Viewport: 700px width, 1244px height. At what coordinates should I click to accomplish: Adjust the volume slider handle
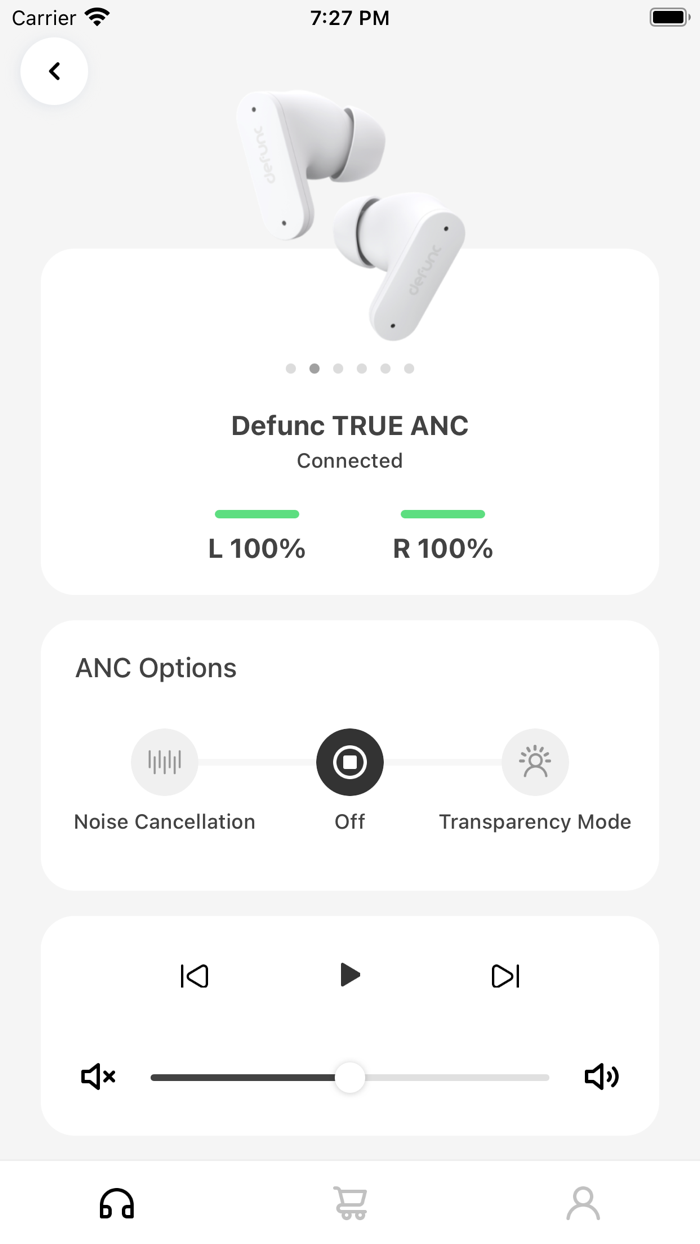coord(349,1077)
